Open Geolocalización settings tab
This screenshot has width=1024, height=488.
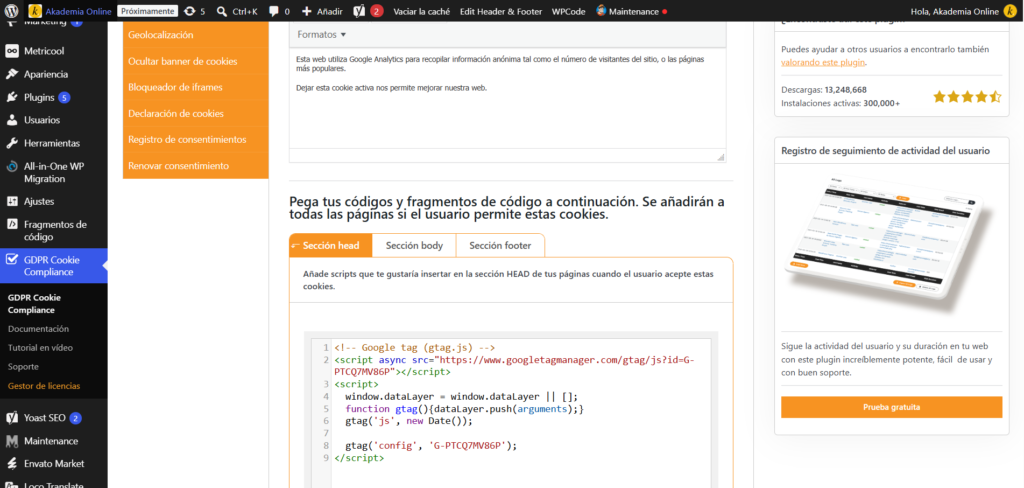tap(196, 35)
